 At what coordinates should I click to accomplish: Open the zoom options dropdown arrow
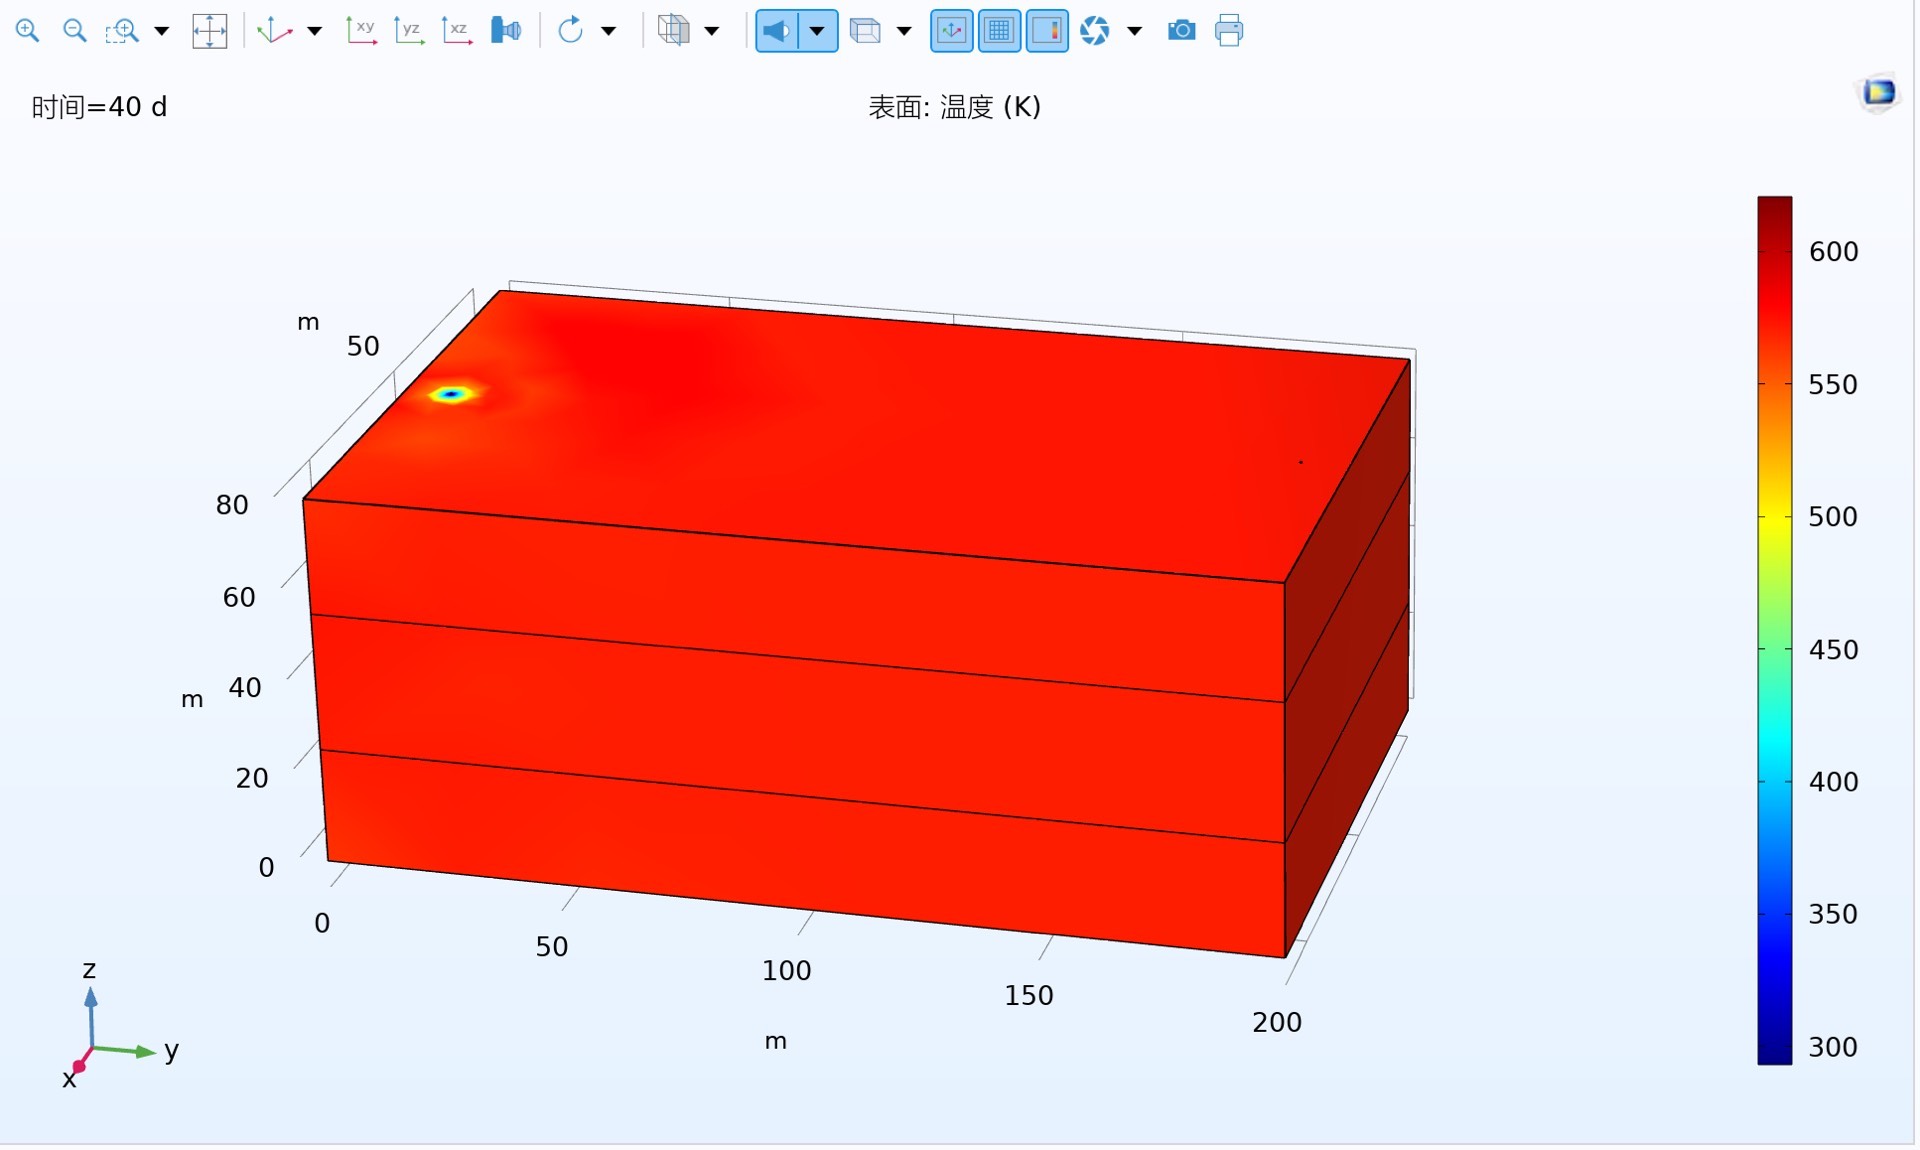pos(161,30)
